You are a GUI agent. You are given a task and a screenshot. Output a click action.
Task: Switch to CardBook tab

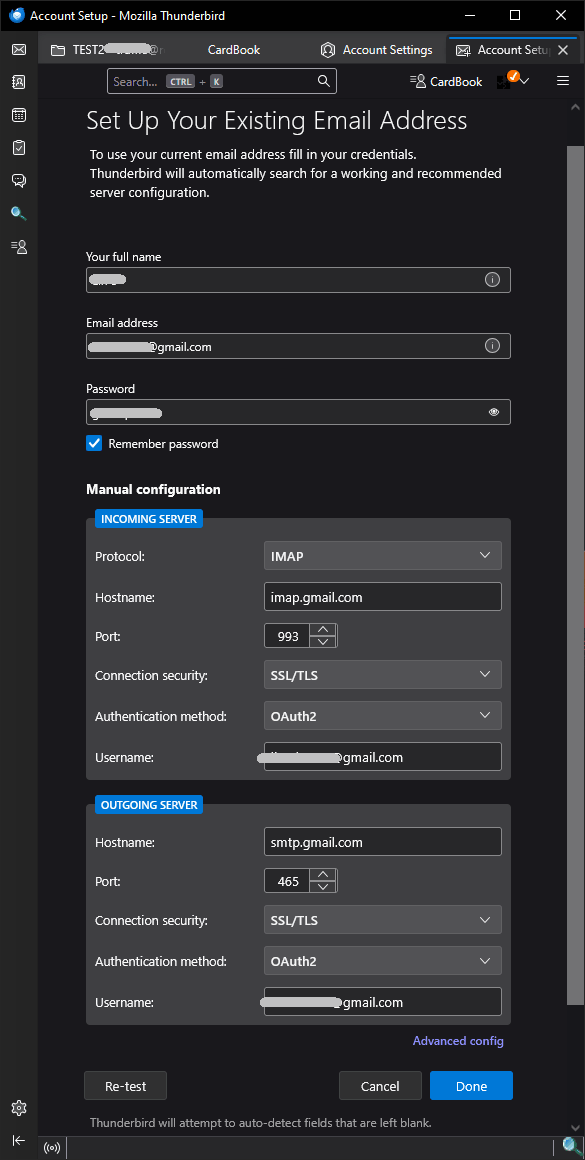click(234, 50)
